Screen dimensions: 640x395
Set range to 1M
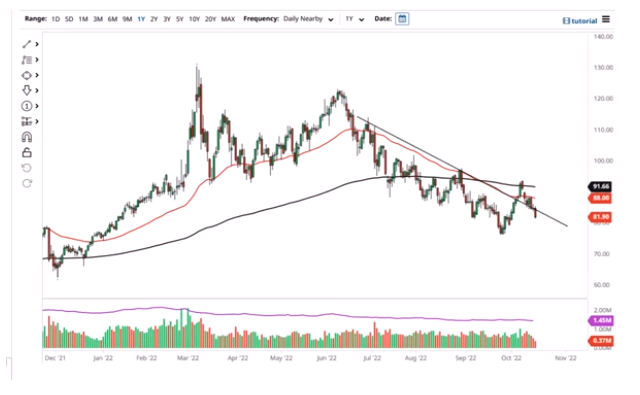click(83, 19)
